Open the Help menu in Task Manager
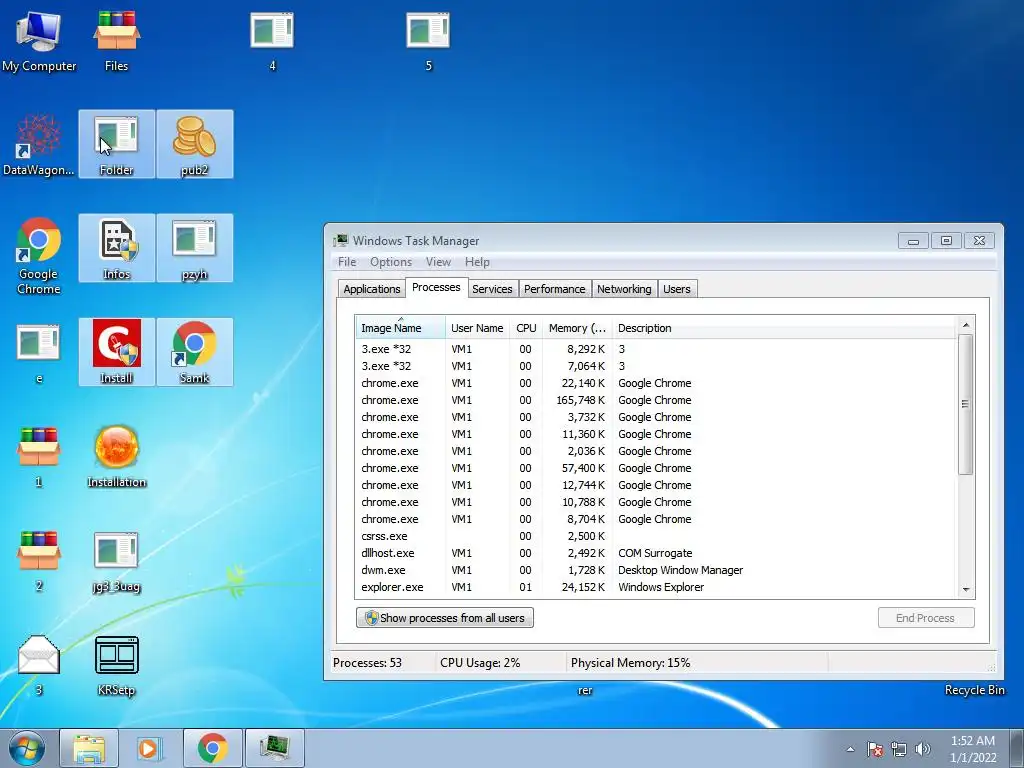This screenshot has height=768, width=1024. [x=477, y=262]
